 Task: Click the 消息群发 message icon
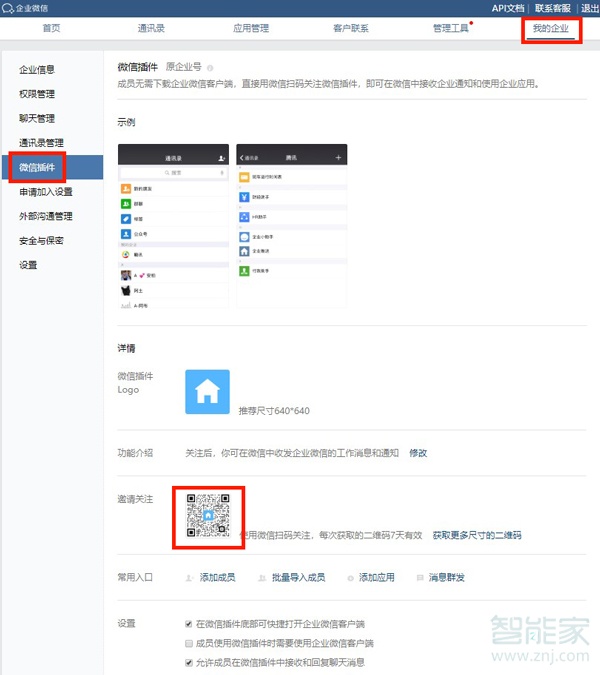click(418, 577)
